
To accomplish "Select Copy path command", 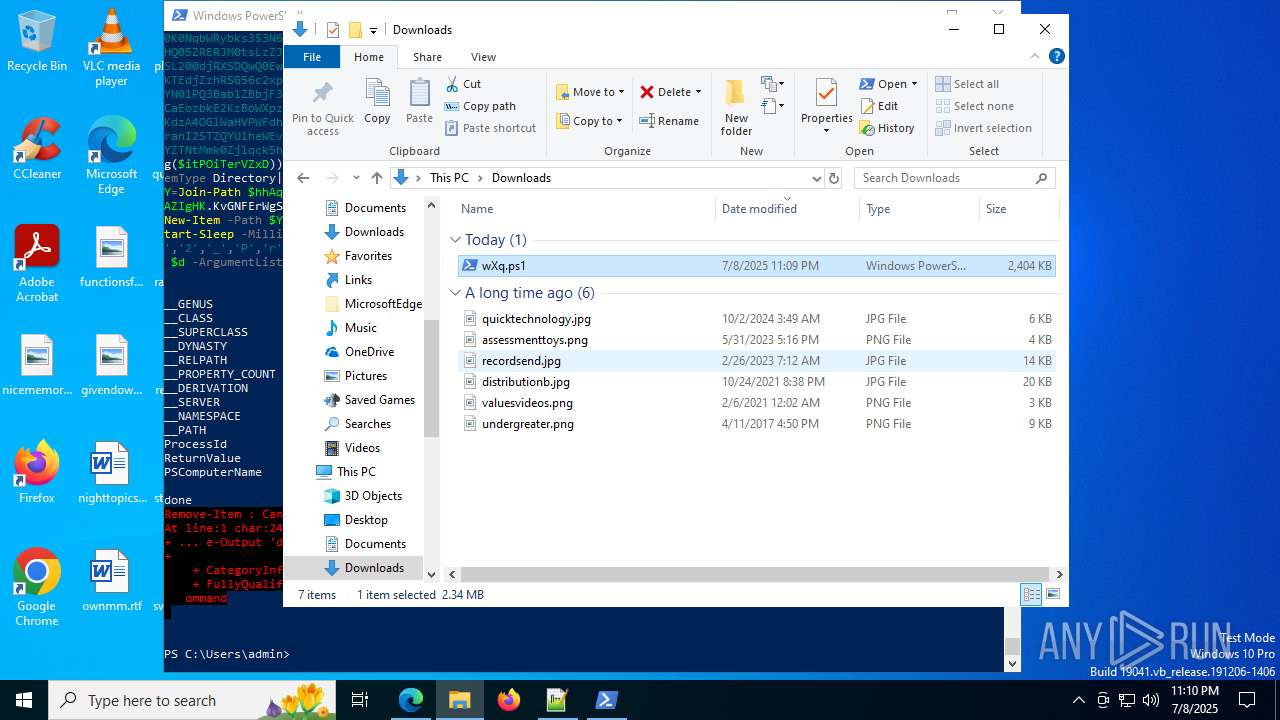I will click(480, 106).
